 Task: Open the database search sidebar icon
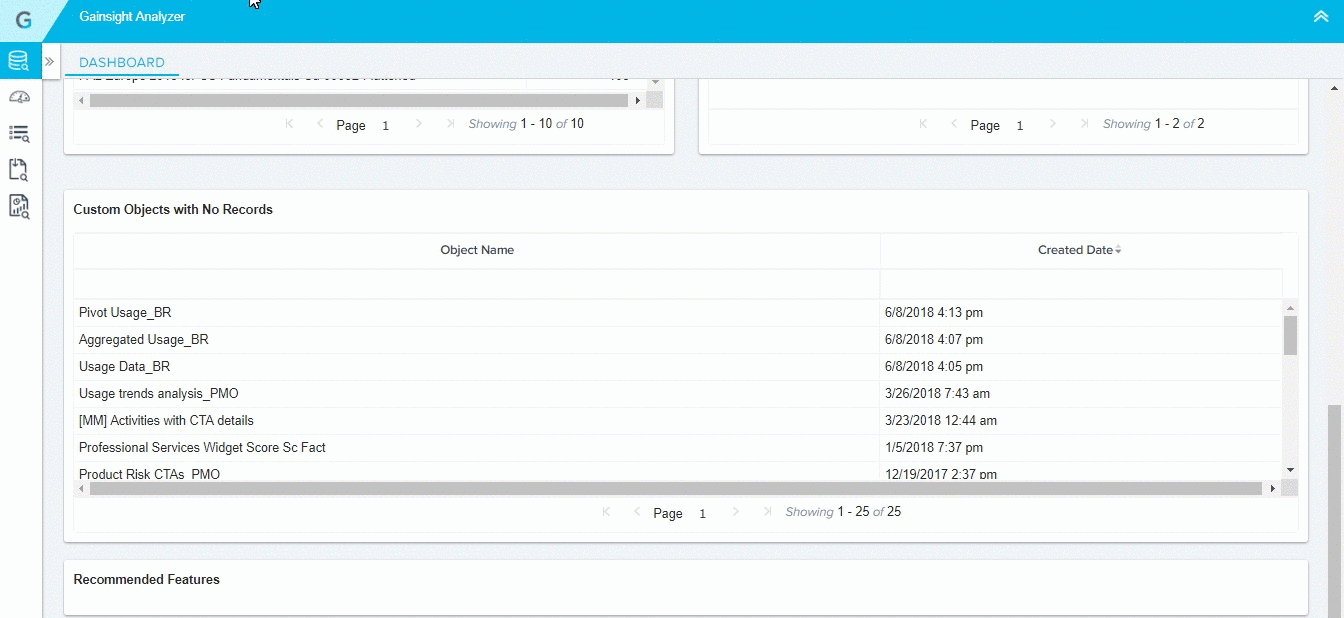[x=19, y=62]
